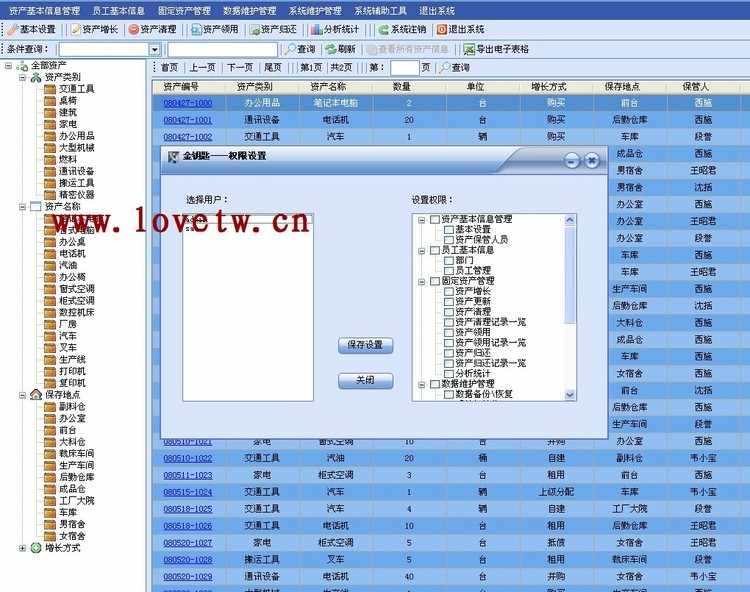Click inside the 选择用户 list box

tap(248, 307)
